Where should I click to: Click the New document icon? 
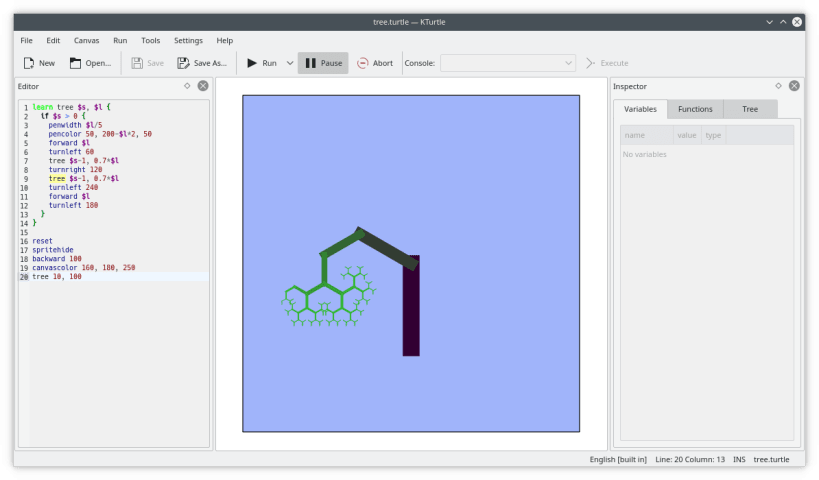[x=29, y=63]
